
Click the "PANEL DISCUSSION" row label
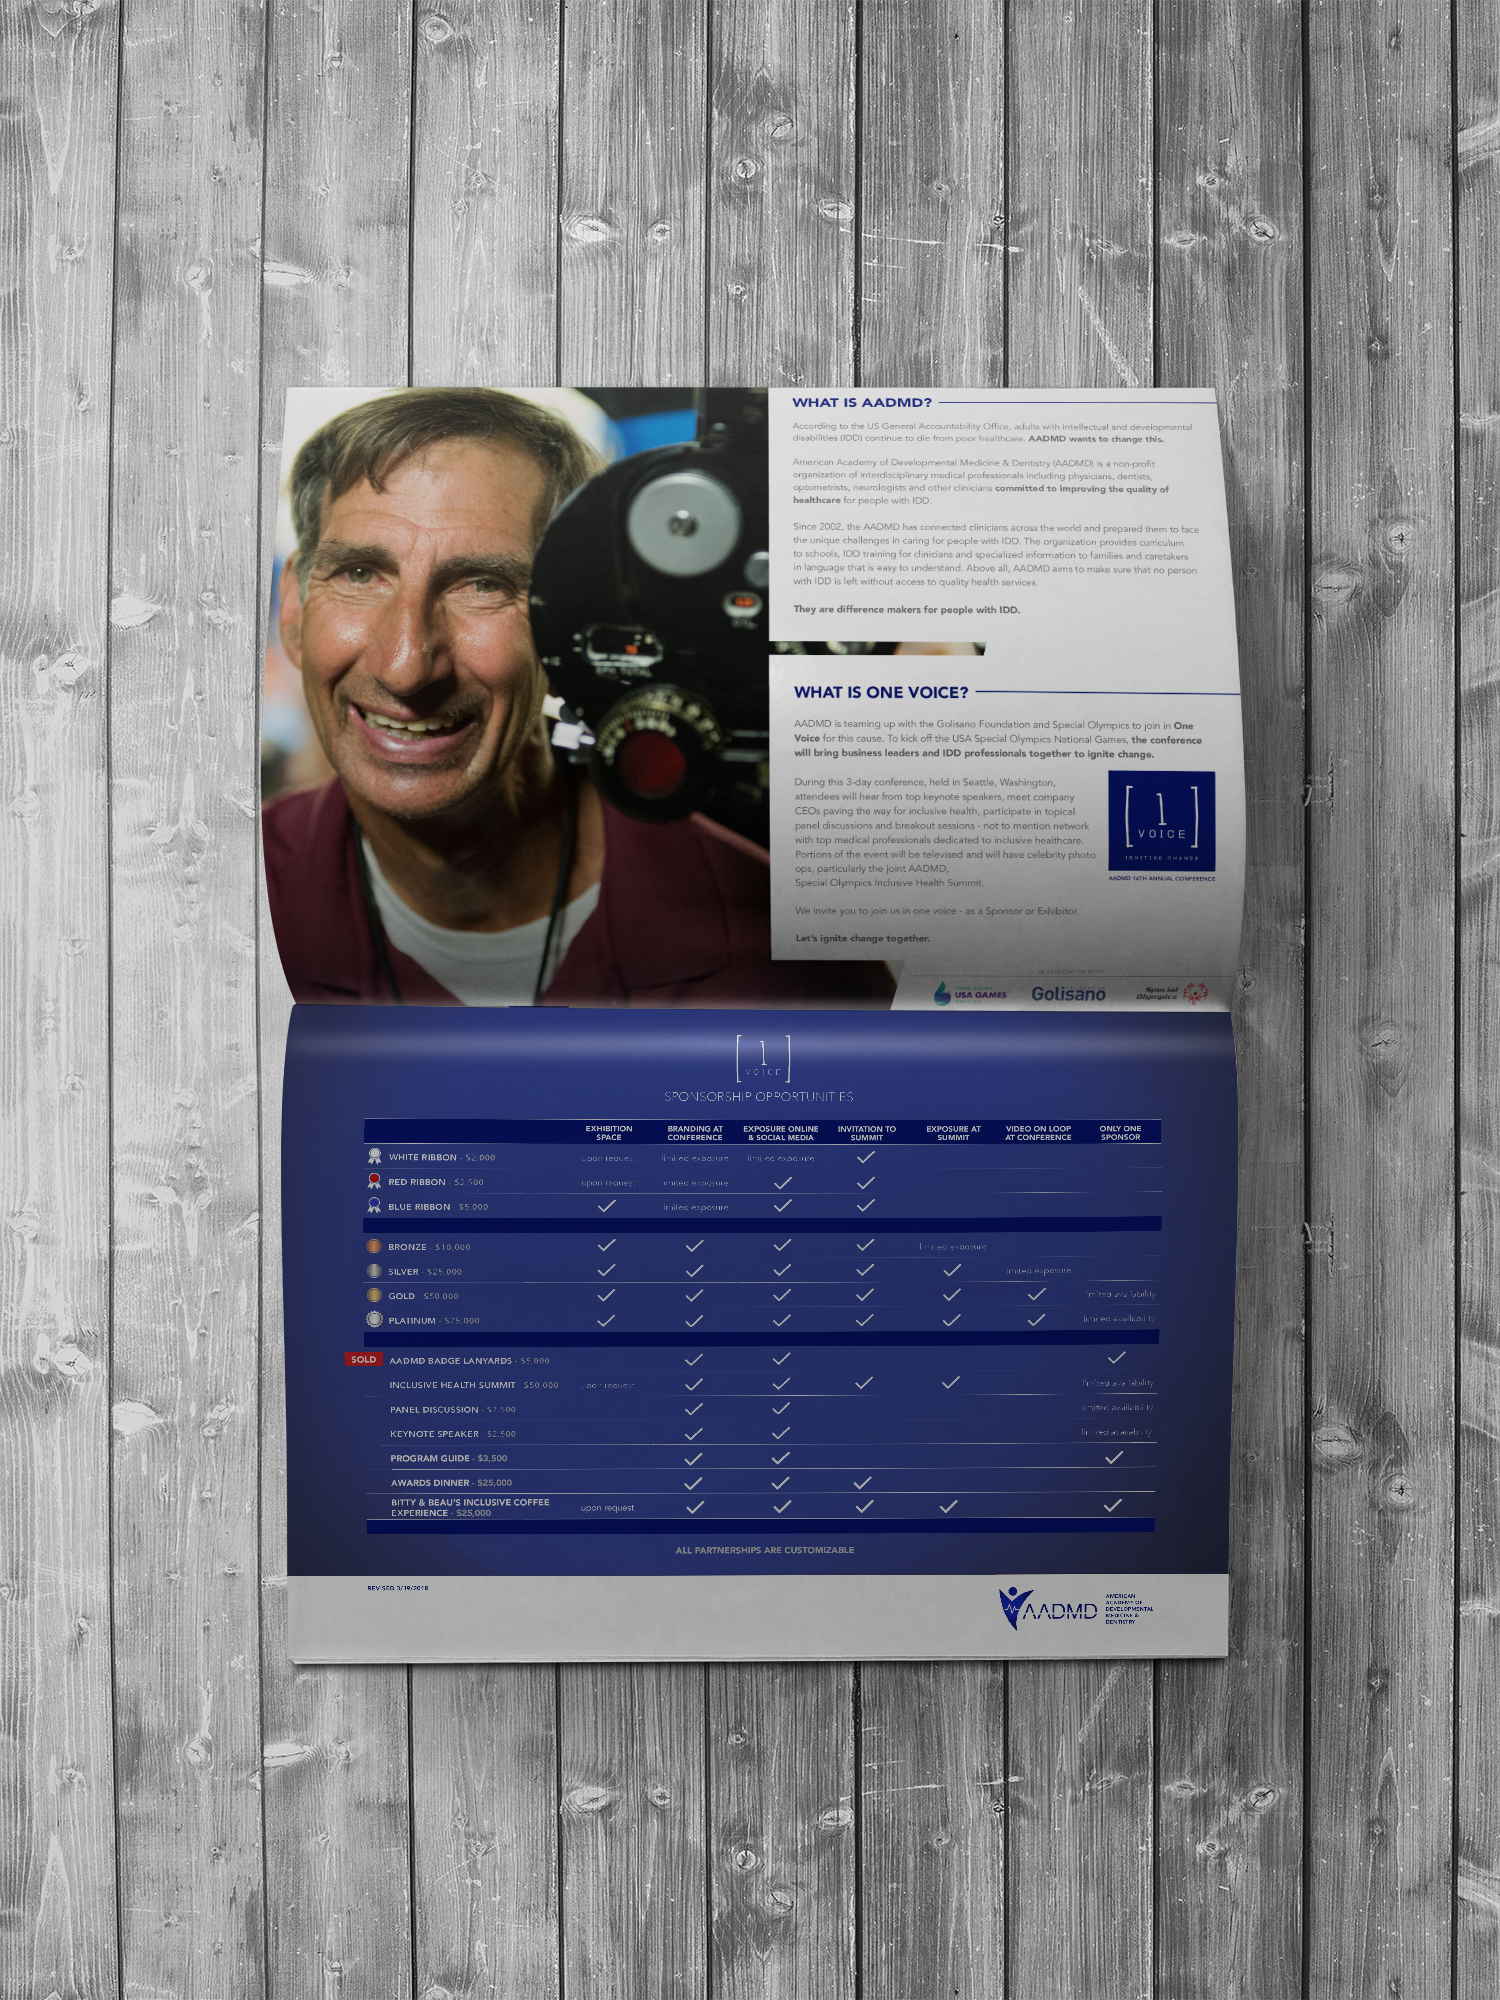(453, 1410)
